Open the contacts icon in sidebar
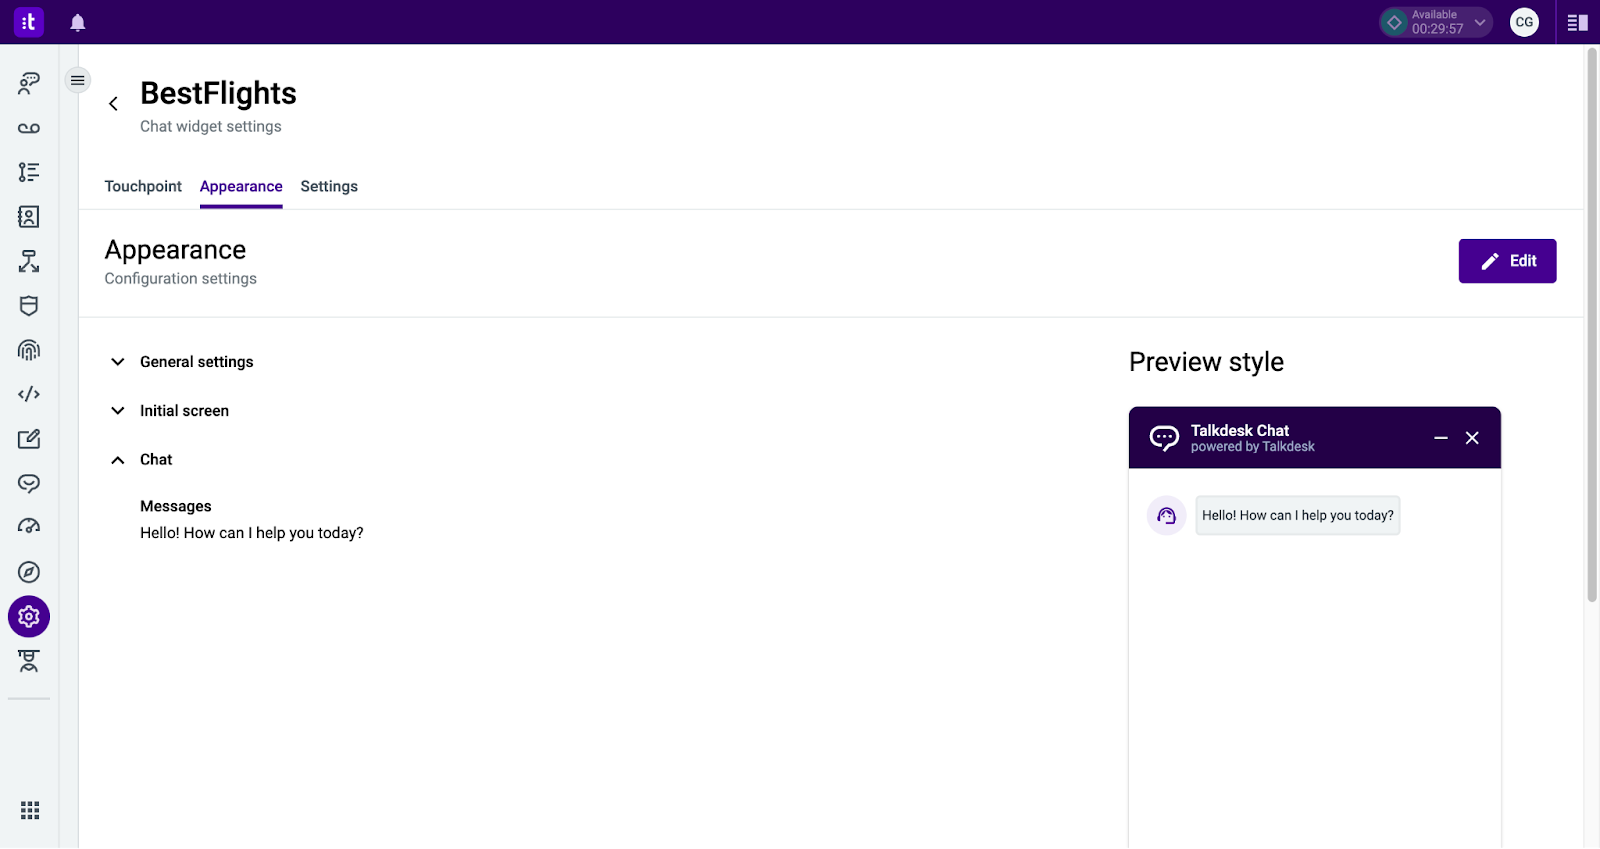This screenshot has height=849, width=1600. (x=29, y=217)
